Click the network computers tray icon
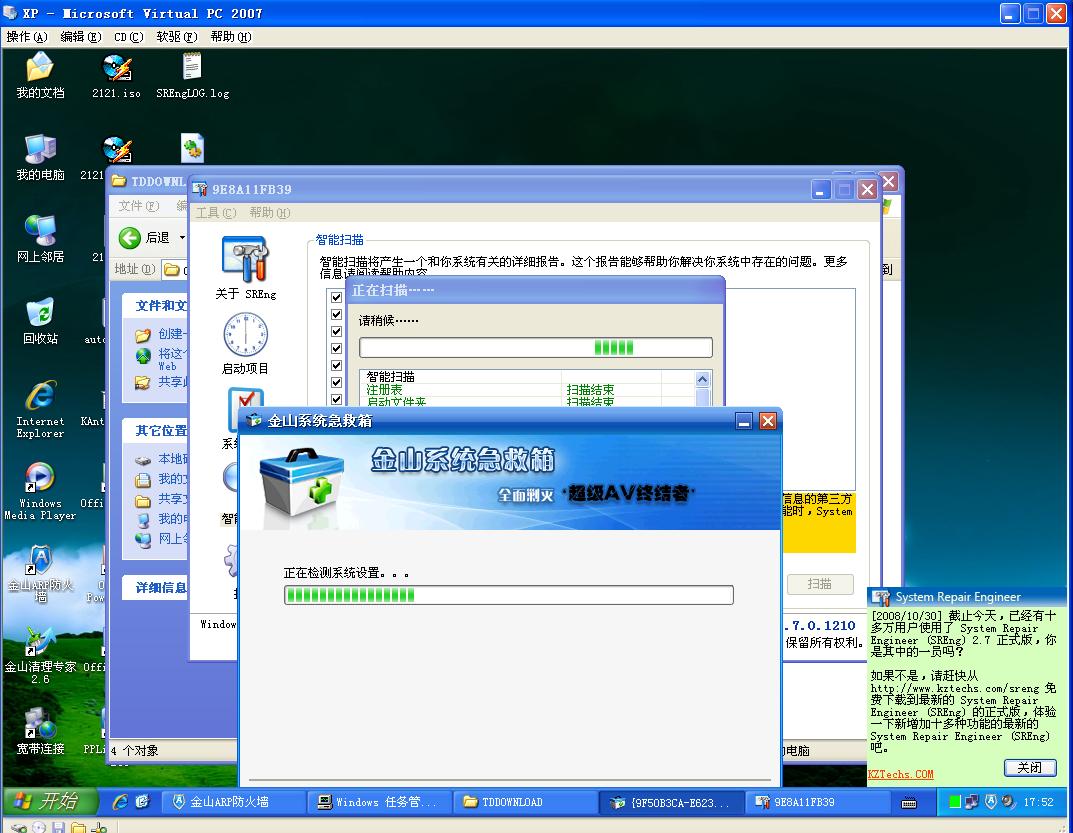 click(972, 802)
